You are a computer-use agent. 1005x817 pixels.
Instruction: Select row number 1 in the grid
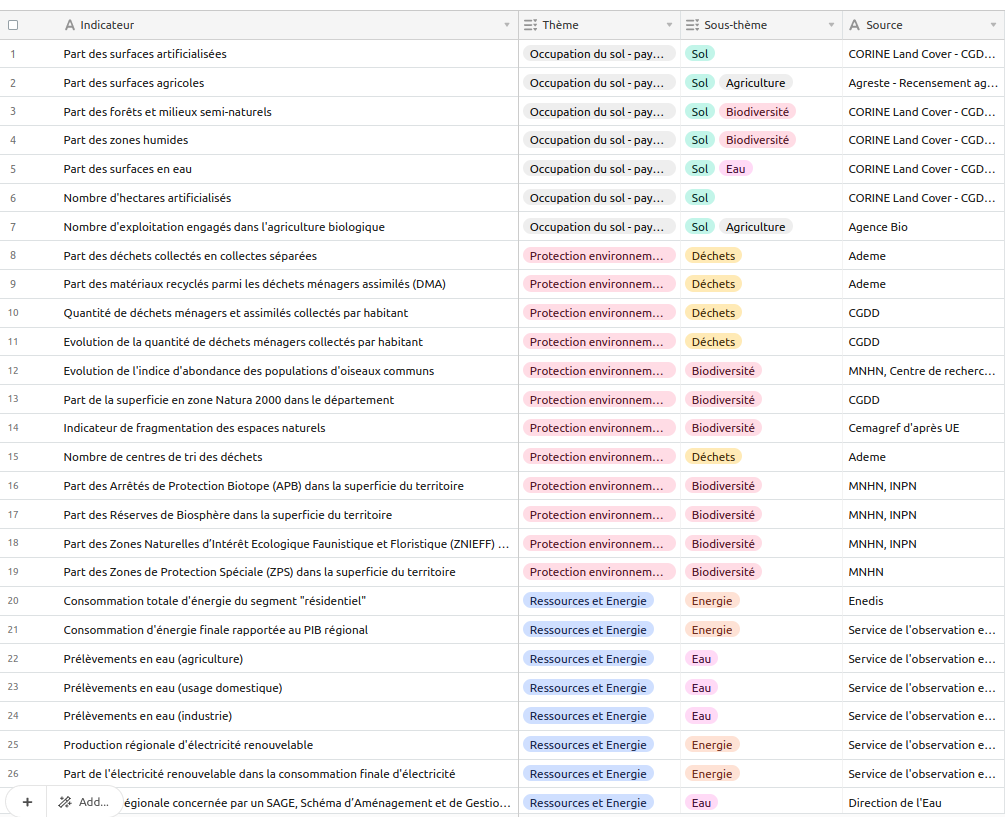coord(13,54)
